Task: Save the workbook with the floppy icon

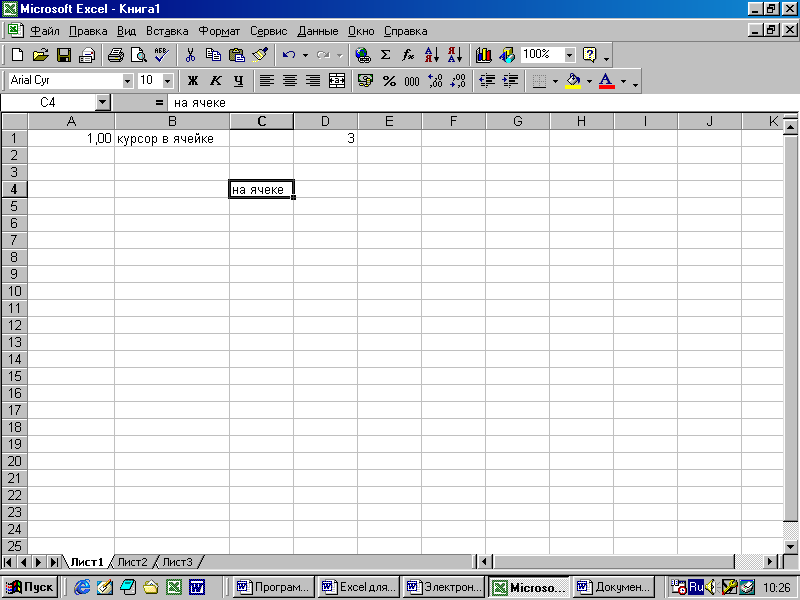Action: [x=64, y=55]
